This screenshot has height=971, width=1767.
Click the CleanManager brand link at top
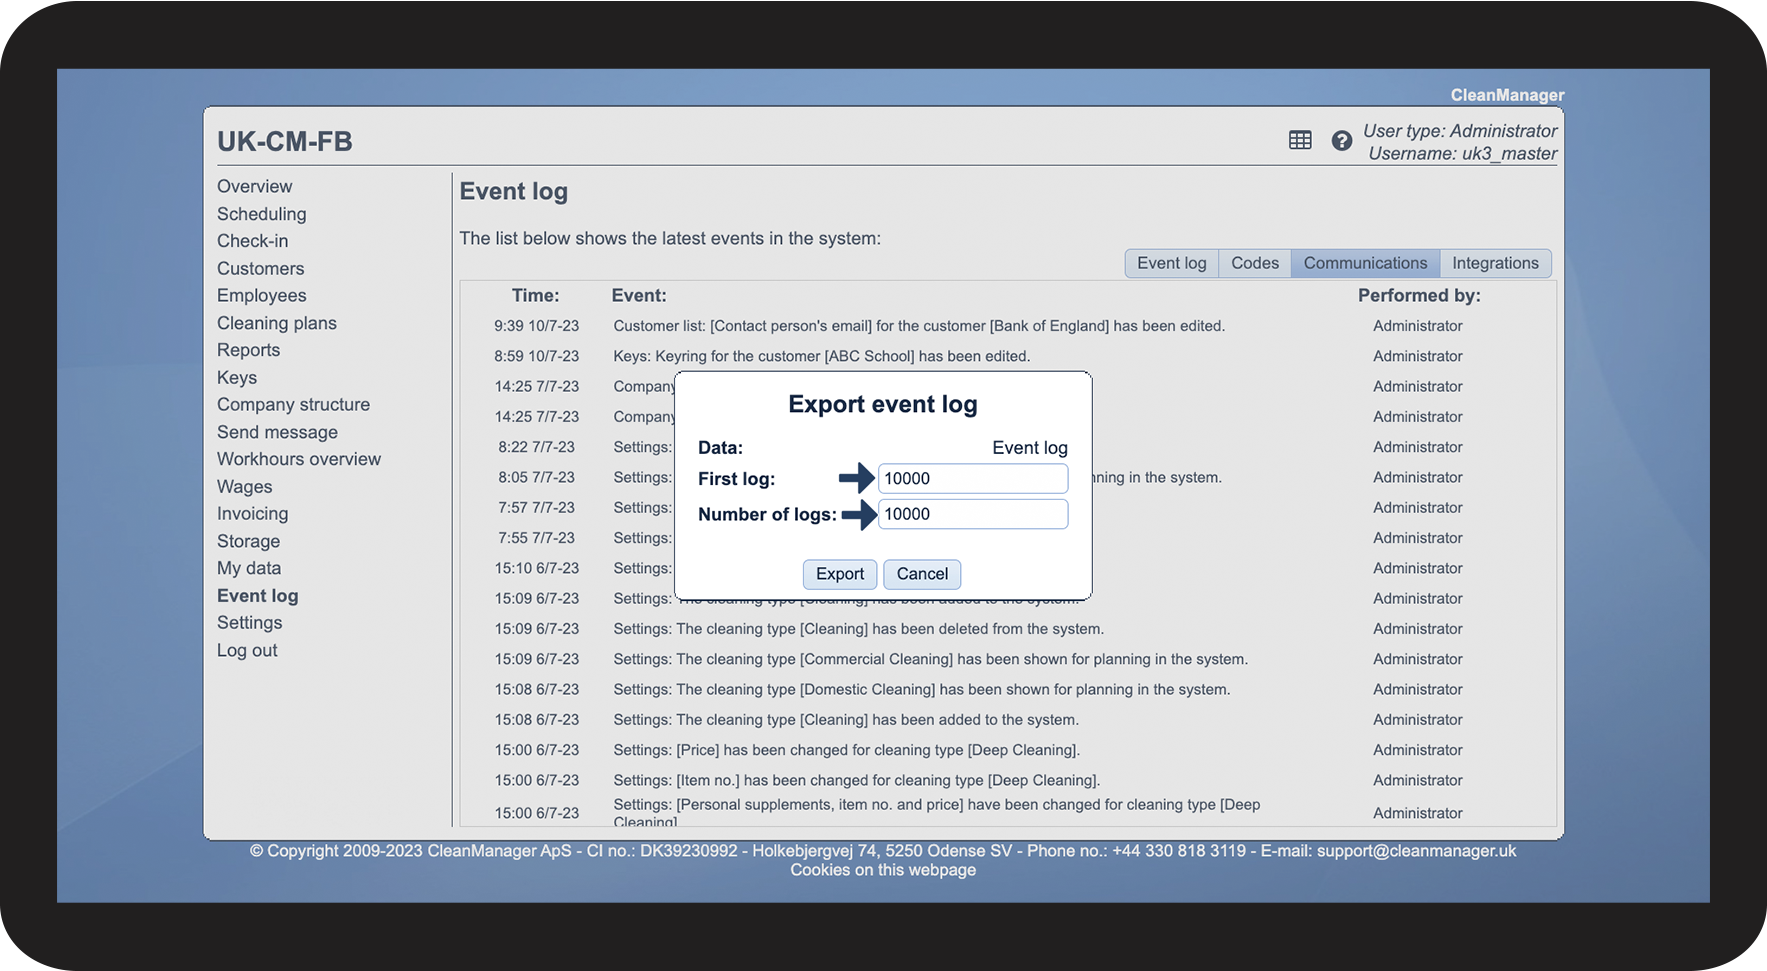1507,95
